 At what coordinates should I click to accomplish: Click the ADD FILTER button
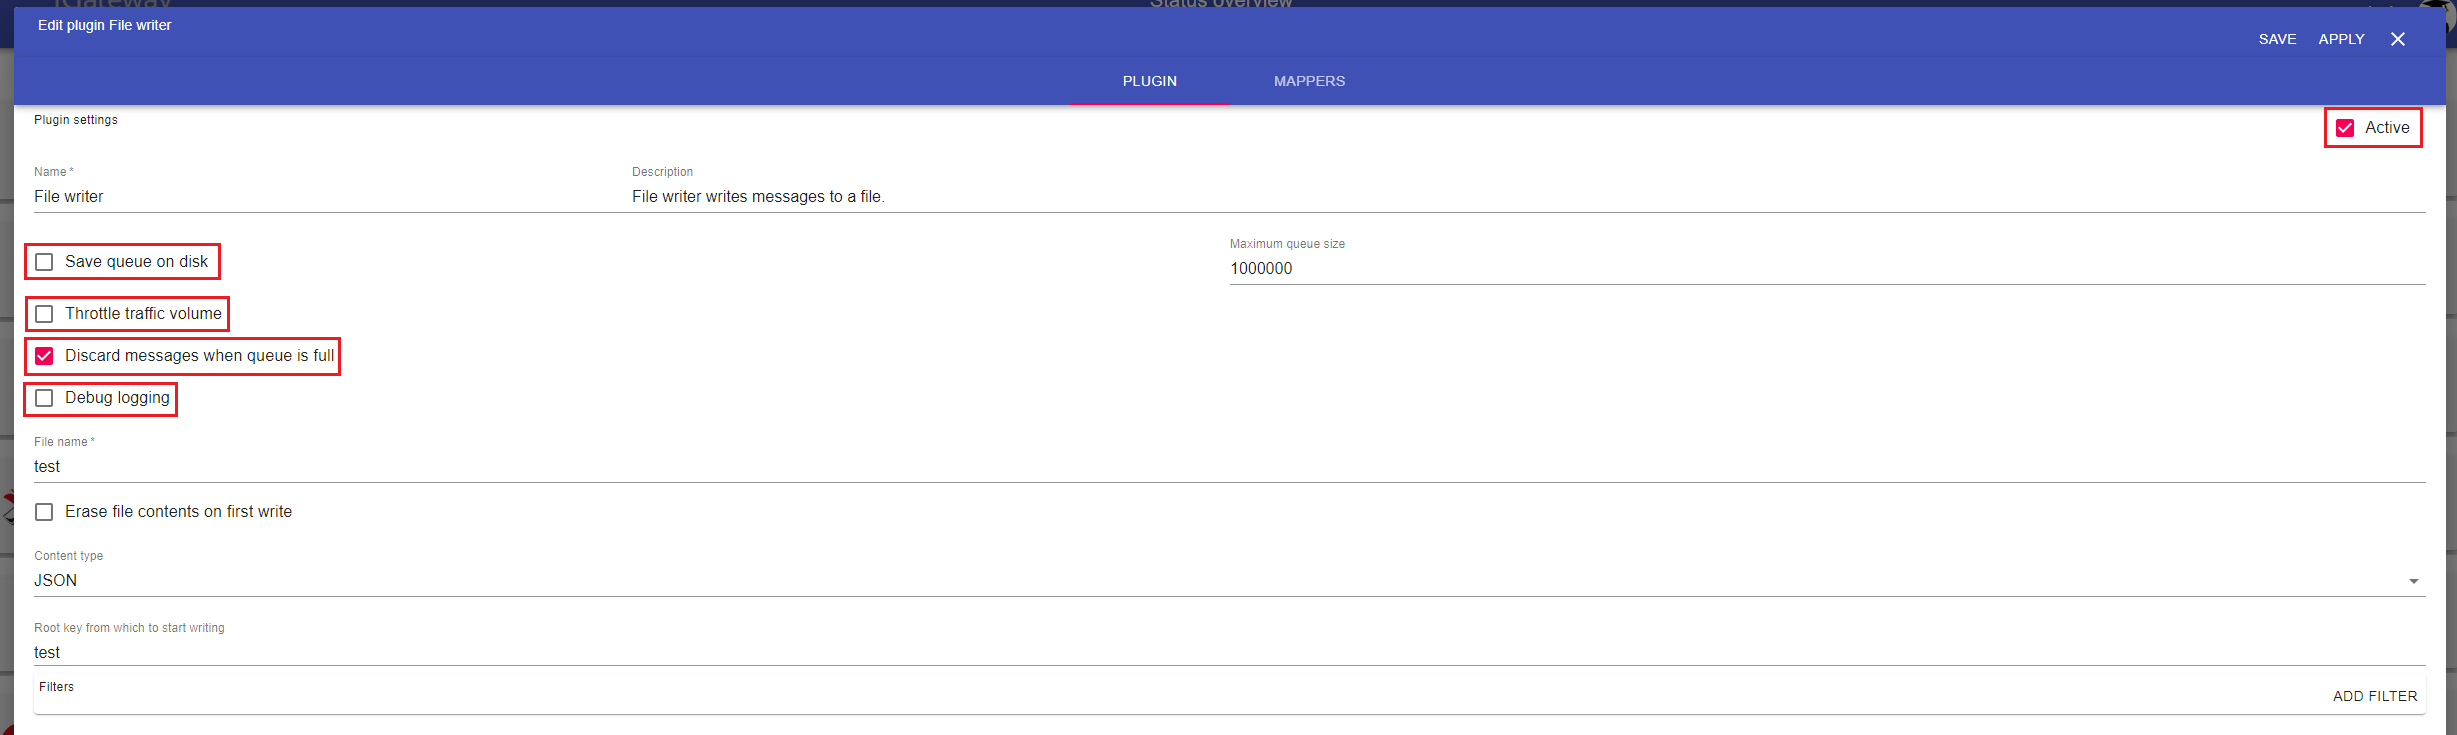pyautogui.click(x=2374, y=696)
